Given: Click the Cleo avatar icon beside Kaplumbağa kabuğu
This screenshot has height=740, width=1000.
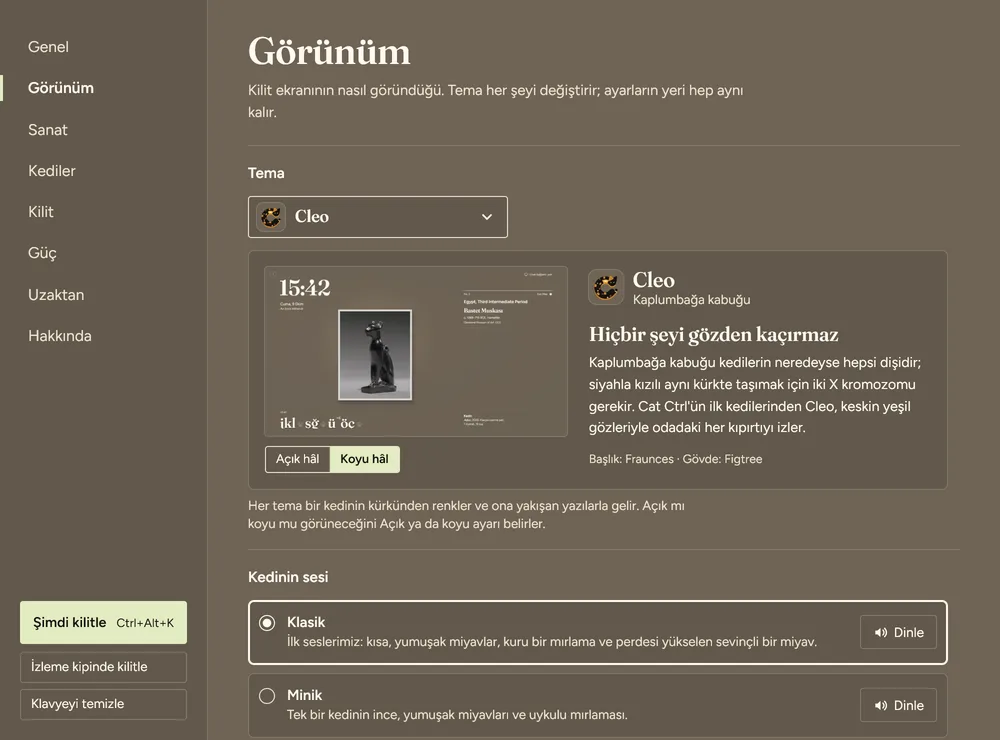Looking at the screenshot, I should 606,287.
